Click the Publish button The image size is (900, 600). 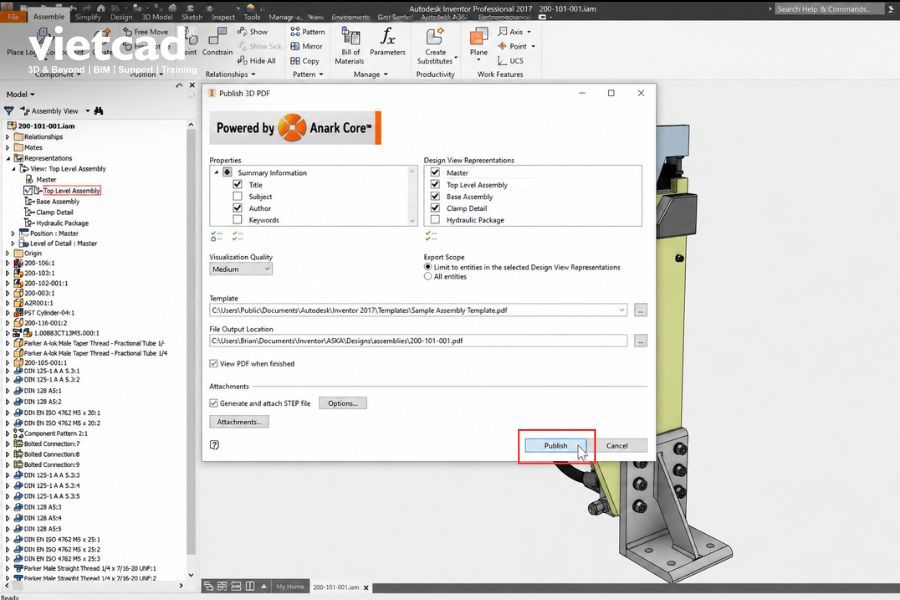(x=555, y=446)
